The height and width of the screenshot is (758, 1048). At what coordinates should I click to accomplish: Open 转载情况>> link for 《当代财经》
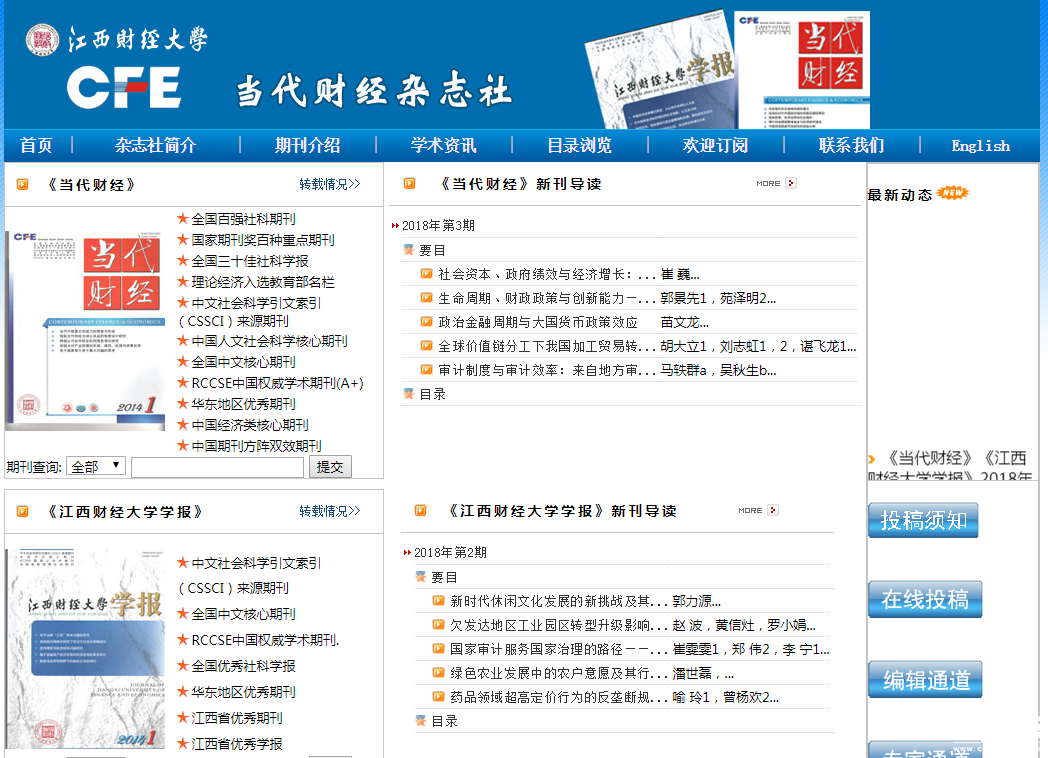[x=330, y=184]
